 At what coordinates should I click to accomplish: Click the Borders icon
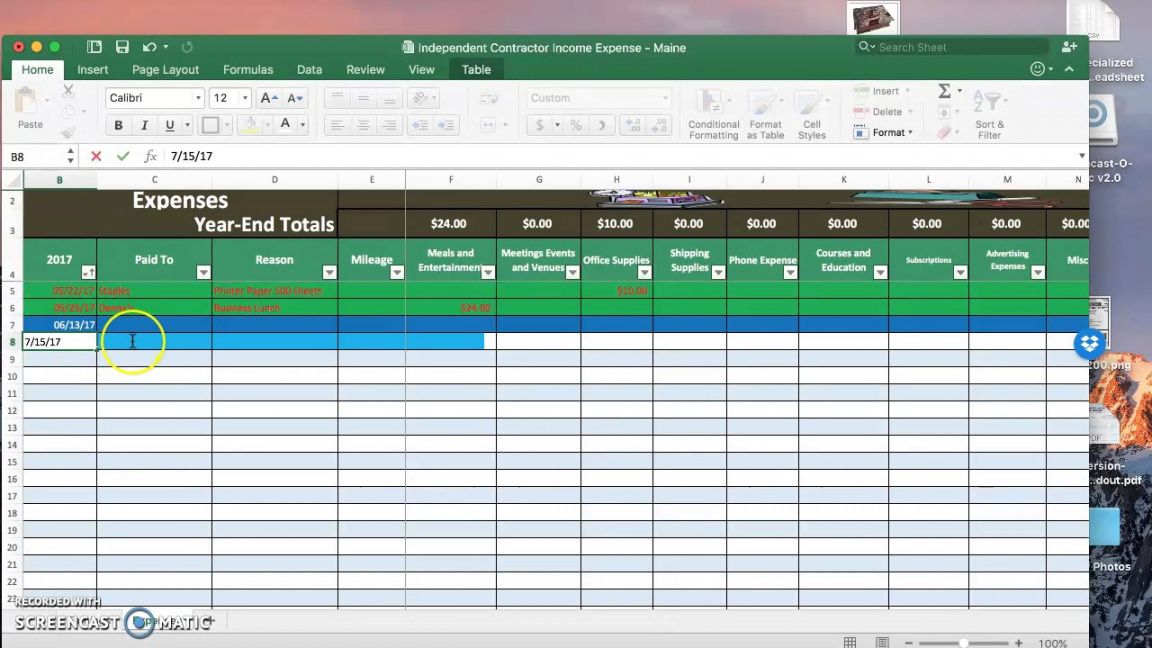(210, 125)
